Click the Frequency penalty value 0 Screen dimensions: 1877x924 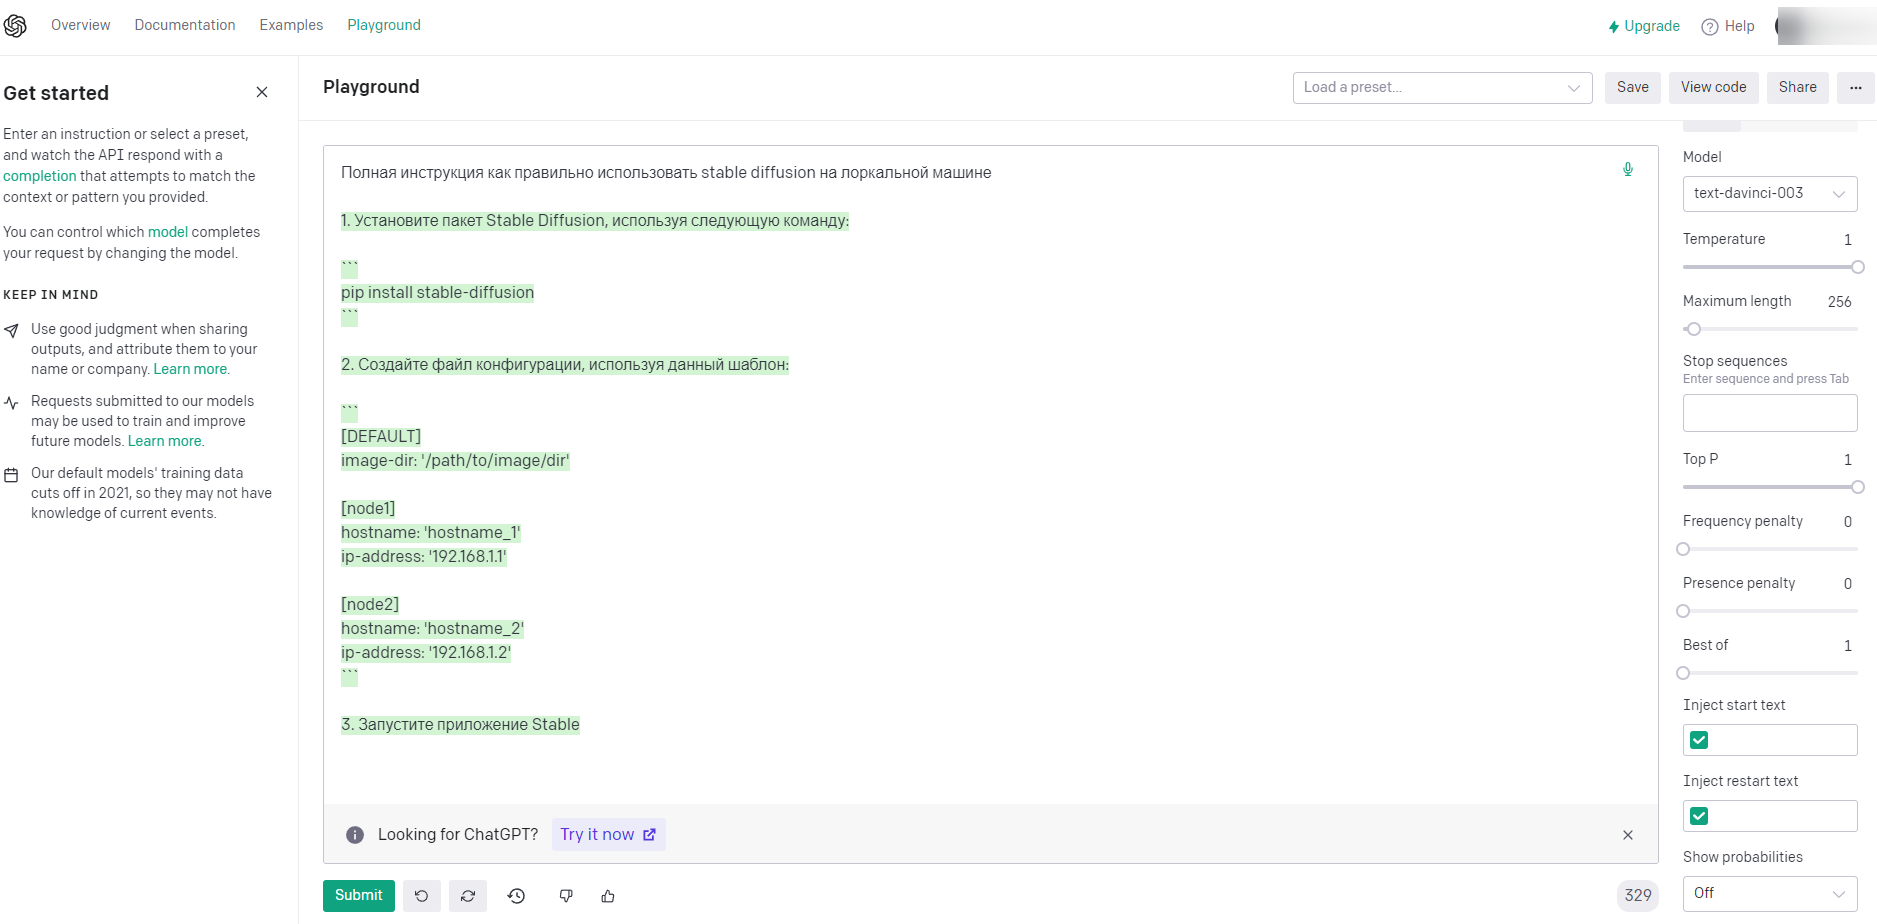tap(1848, 522)
